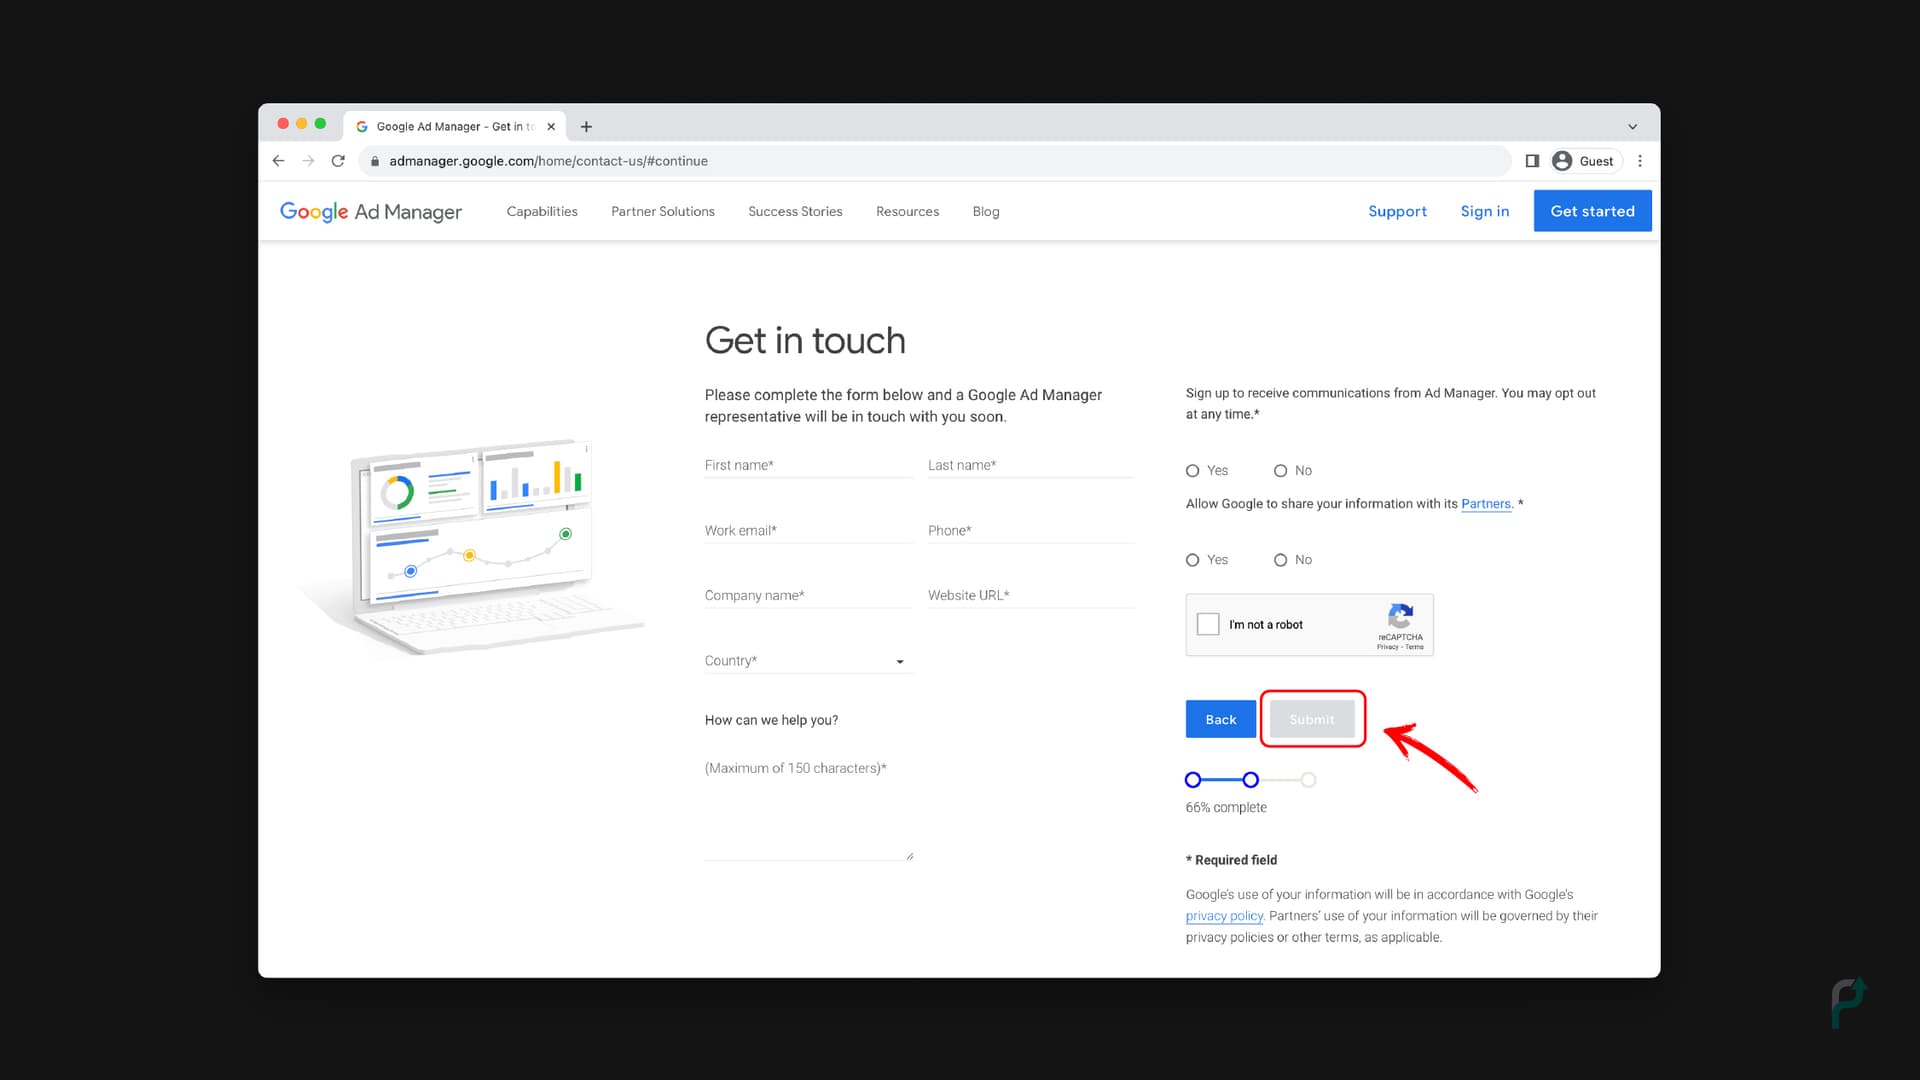Screen dimensions: 1920x1080
Task: Click the Get started button
Action: point(1592,211)
